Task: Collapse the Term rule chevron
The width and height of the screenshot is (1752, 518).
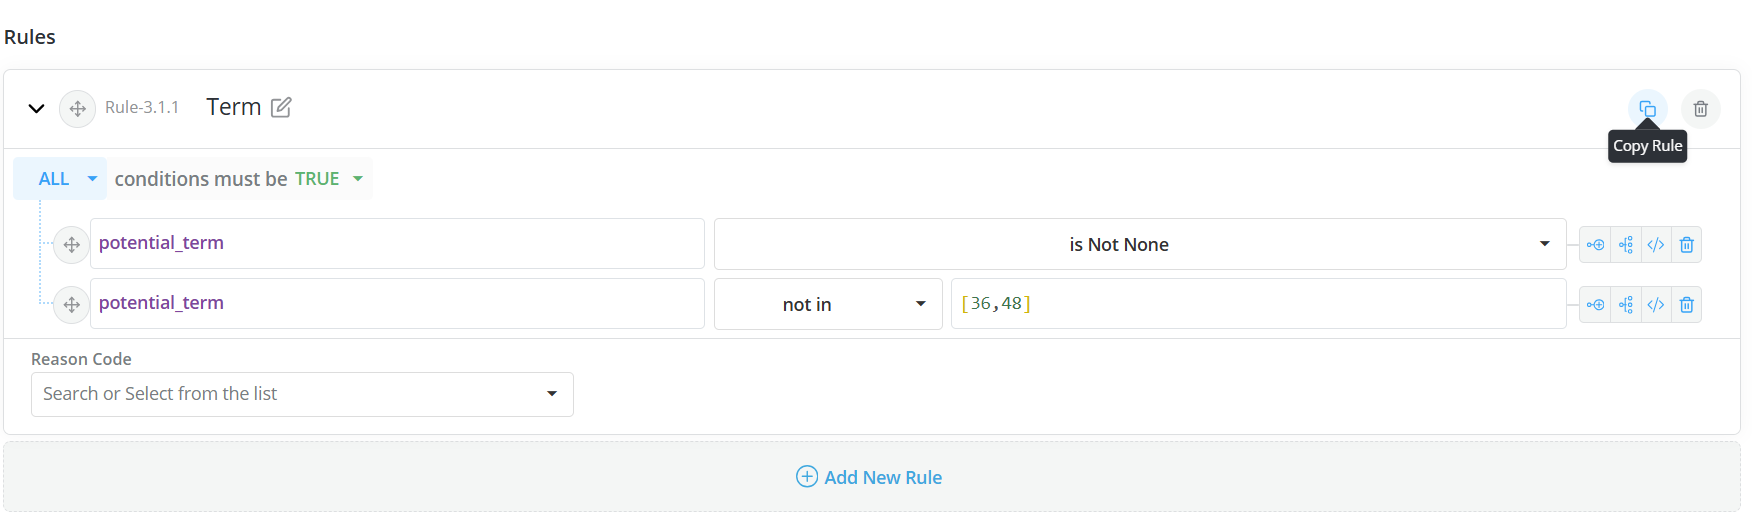Action: point(36,109)
